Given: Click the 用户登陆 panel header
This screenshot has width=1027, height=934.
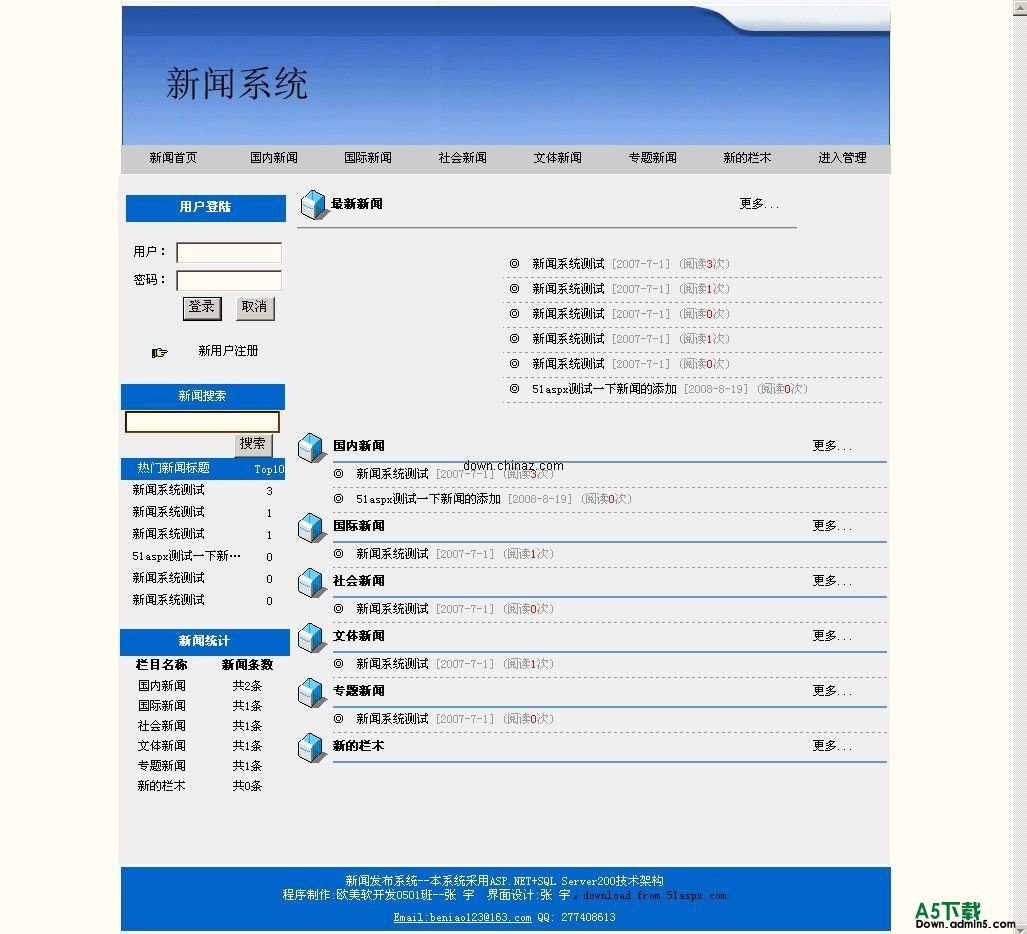Looking at the screenshot, I should coord(206,208).
